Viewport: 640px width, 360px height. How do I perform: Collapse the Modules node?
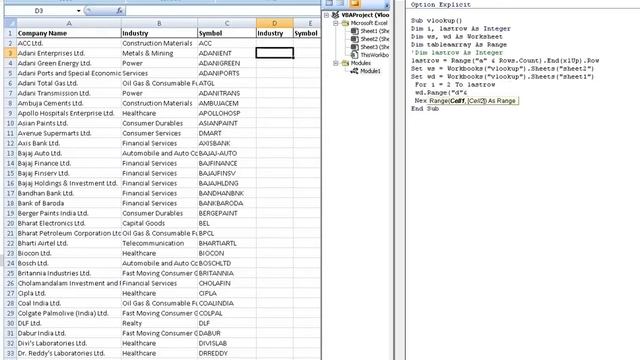336,63
